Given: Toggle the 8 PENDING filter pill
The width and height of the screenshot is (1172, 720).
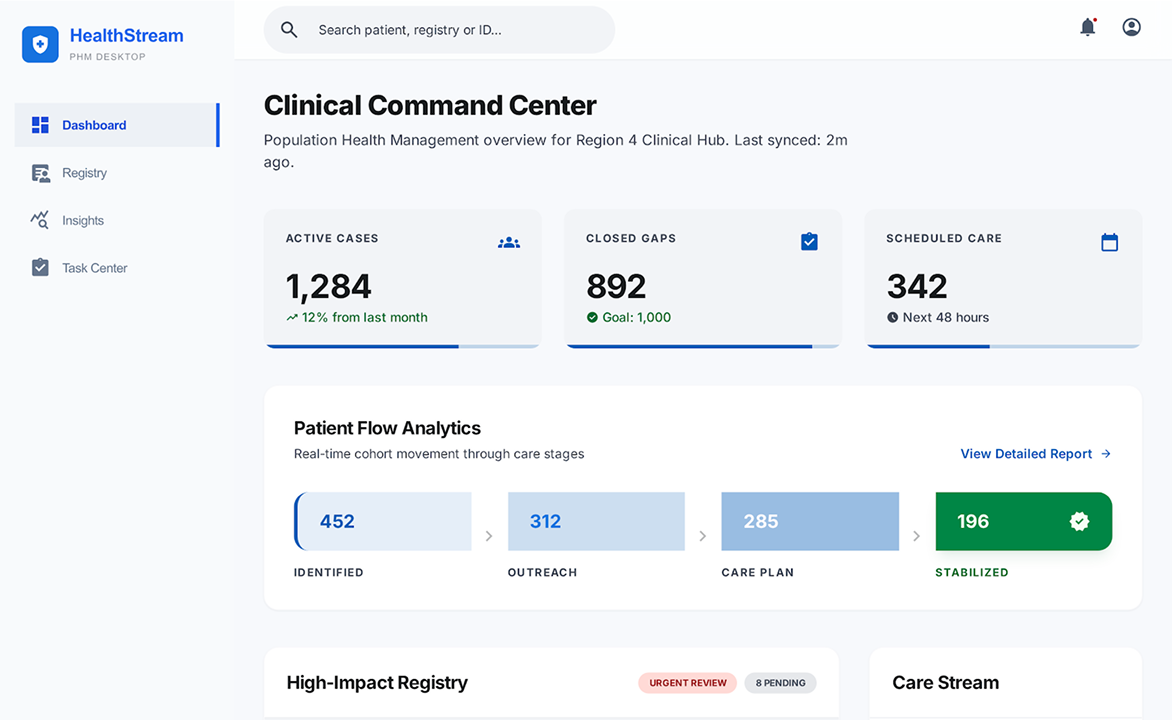Looking at the screenshot, I should point(780,683).
